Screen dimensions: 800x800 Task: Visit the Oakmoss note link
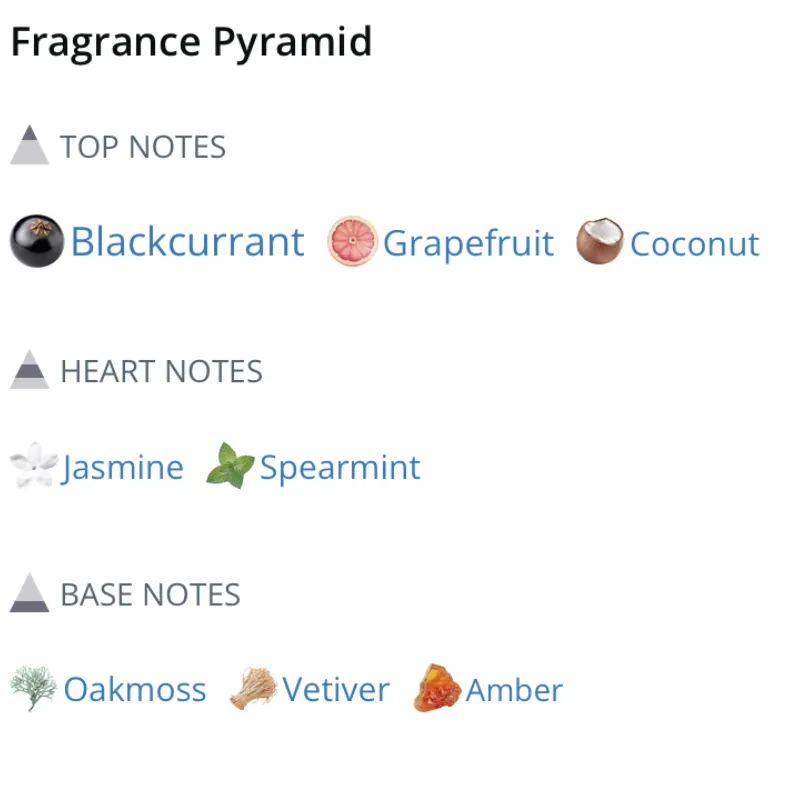click(x=135, y=690)
